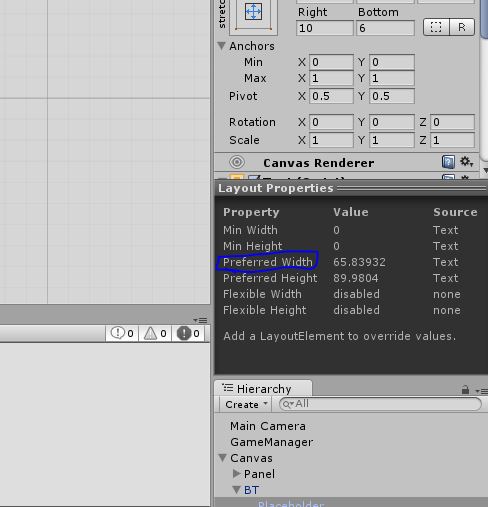Select GameManager in the Hierarchy
The height and width of the screenshot is (507, 488).
(x=271, y=442)
